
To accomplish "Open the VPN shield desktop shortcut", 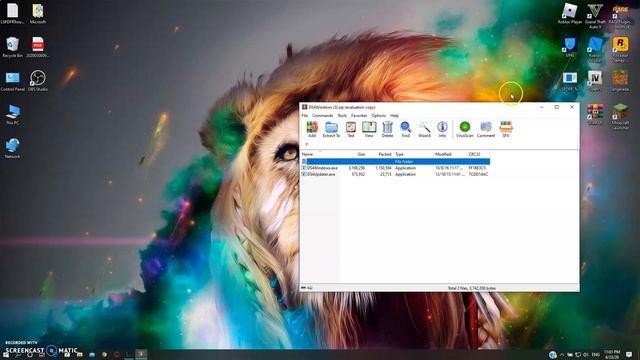I will tap(570, 47).
